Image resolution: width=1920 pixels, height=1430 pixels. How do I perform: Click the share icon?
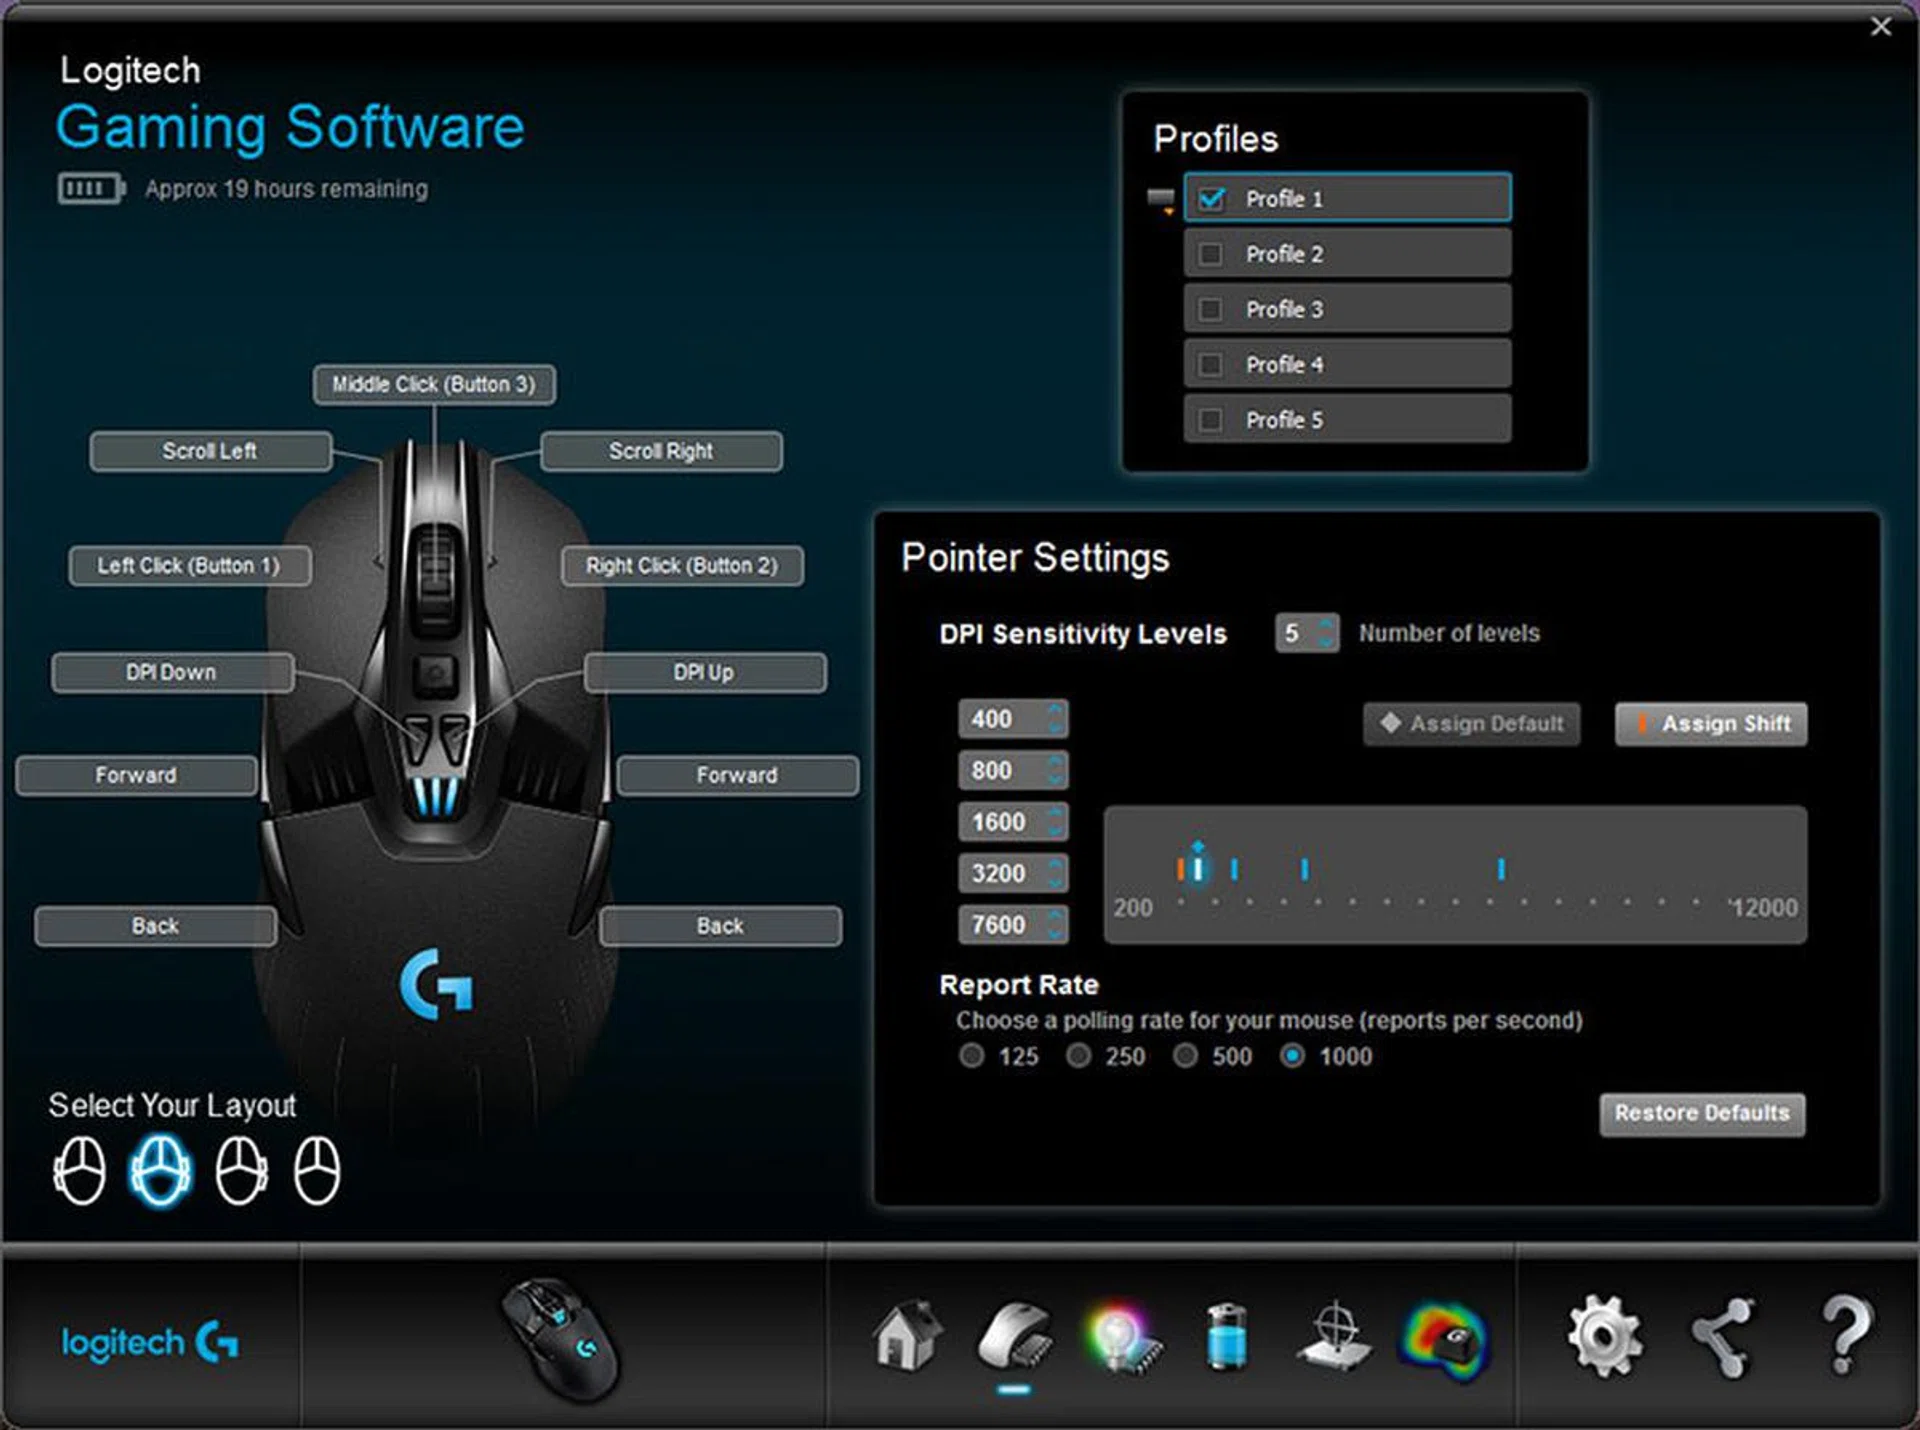pos(1723,1337)
